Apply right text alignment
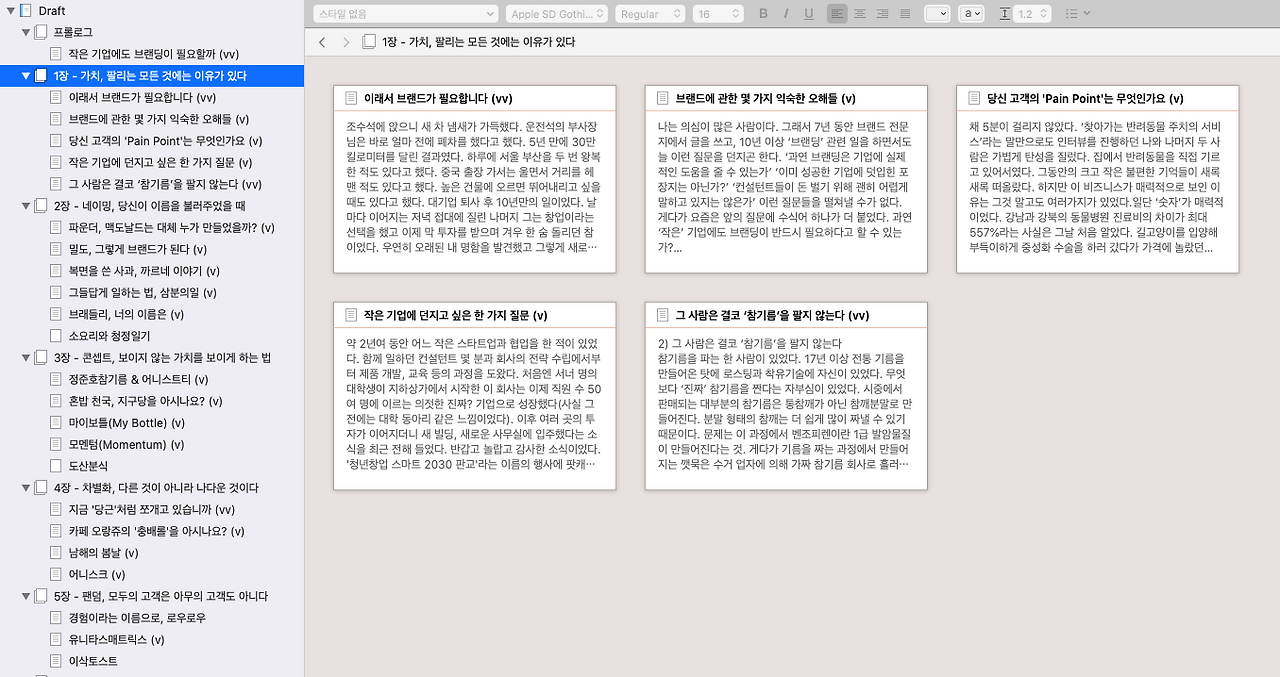 pos(883,13)
